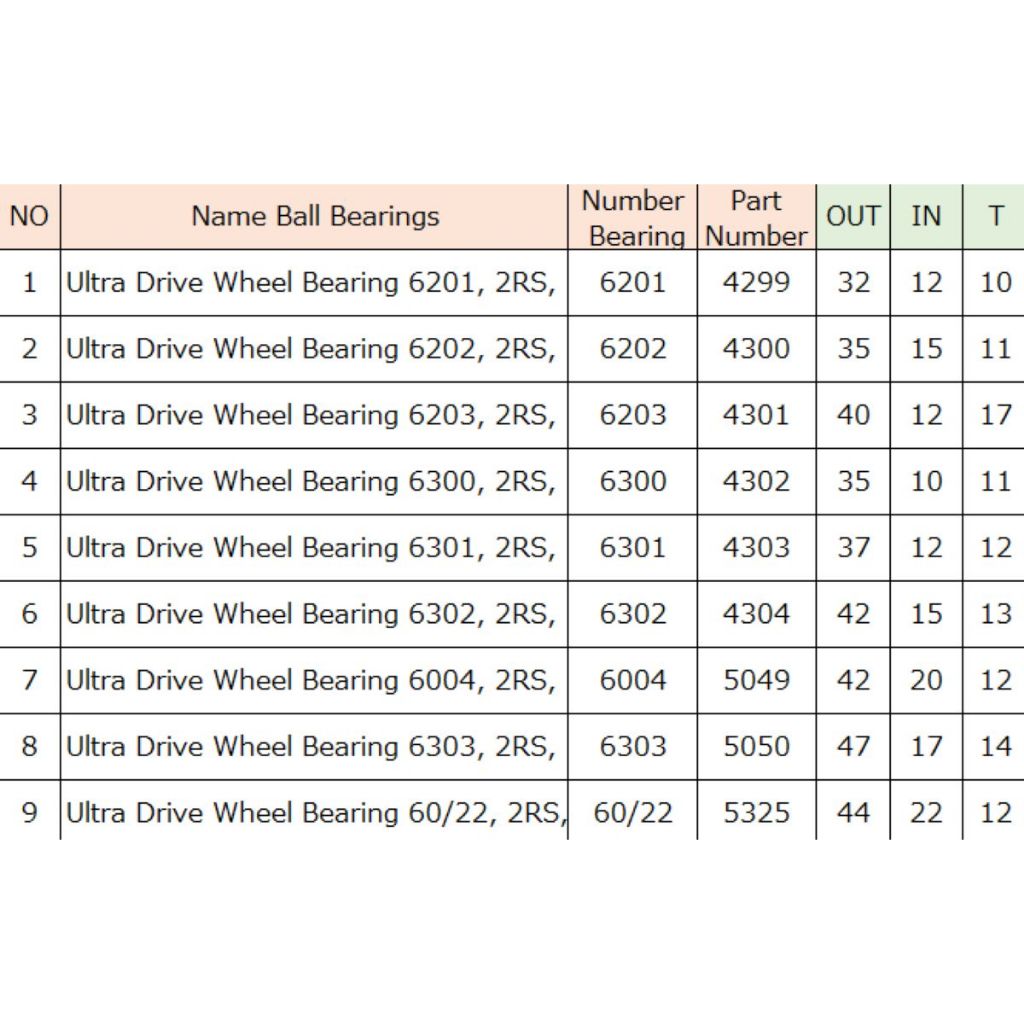Select the OUT value 47 cell
The image size is (1024, 1024).
click(x=853, y=746)
